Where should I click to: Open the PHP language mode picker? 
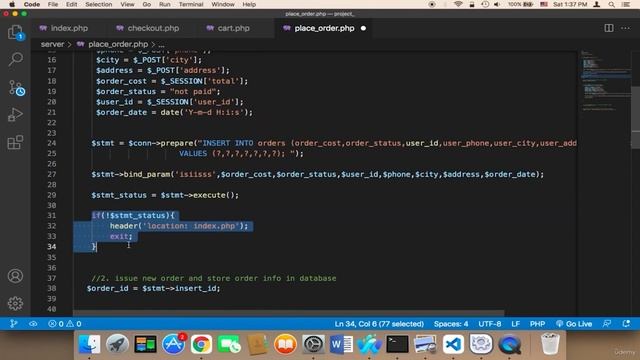(x=538, y=324)
